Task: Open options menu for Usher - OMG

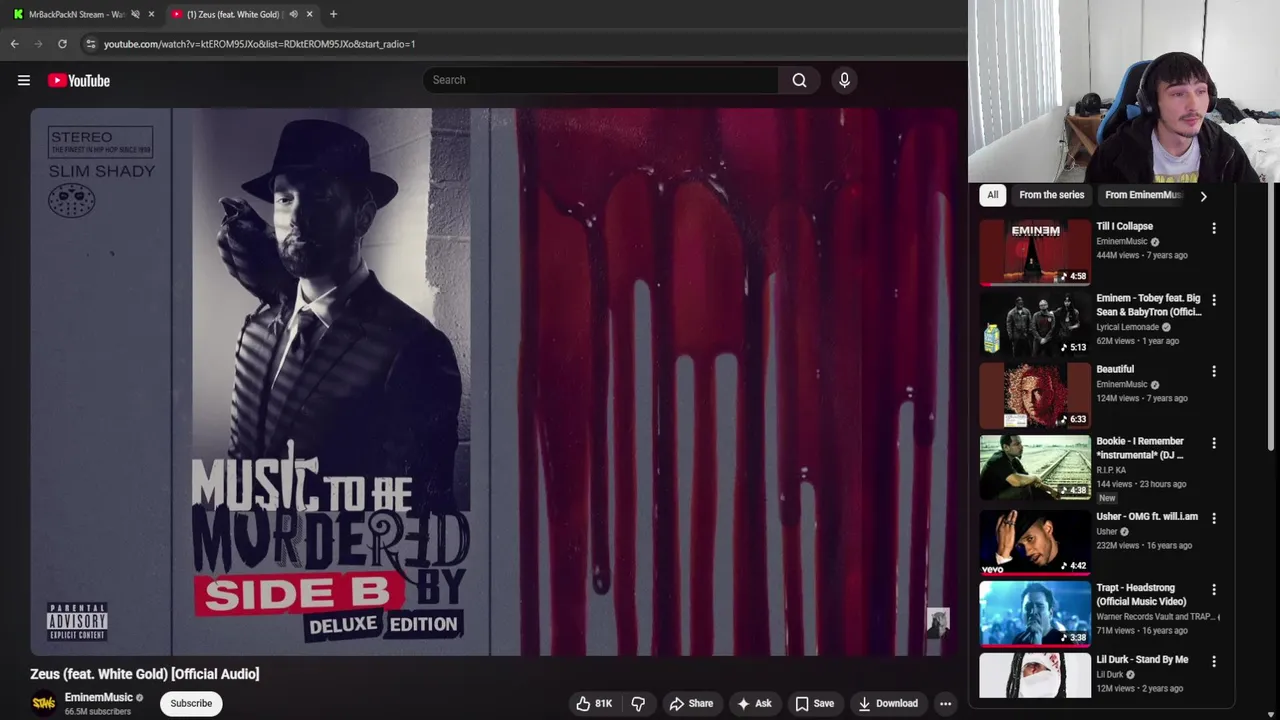Action: point(1214,518)
